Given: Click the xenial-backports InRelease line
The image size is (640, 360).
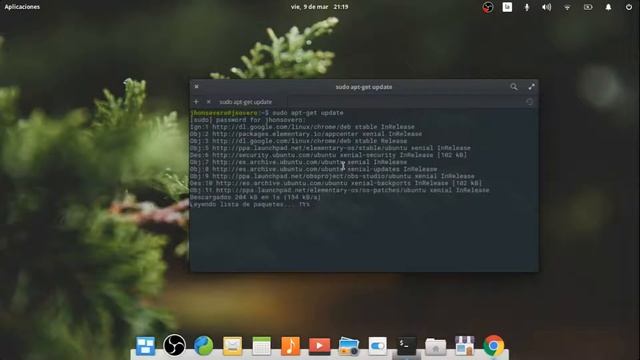Looking at the screenshot, I should (x=336, y=183).
